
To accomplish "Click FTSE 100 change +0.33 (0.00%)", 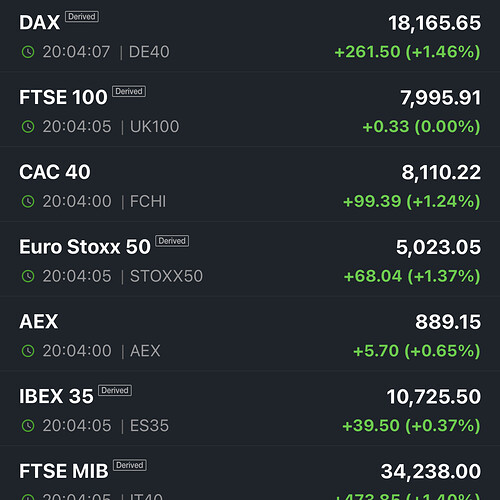I will click(x=421, y=127).
